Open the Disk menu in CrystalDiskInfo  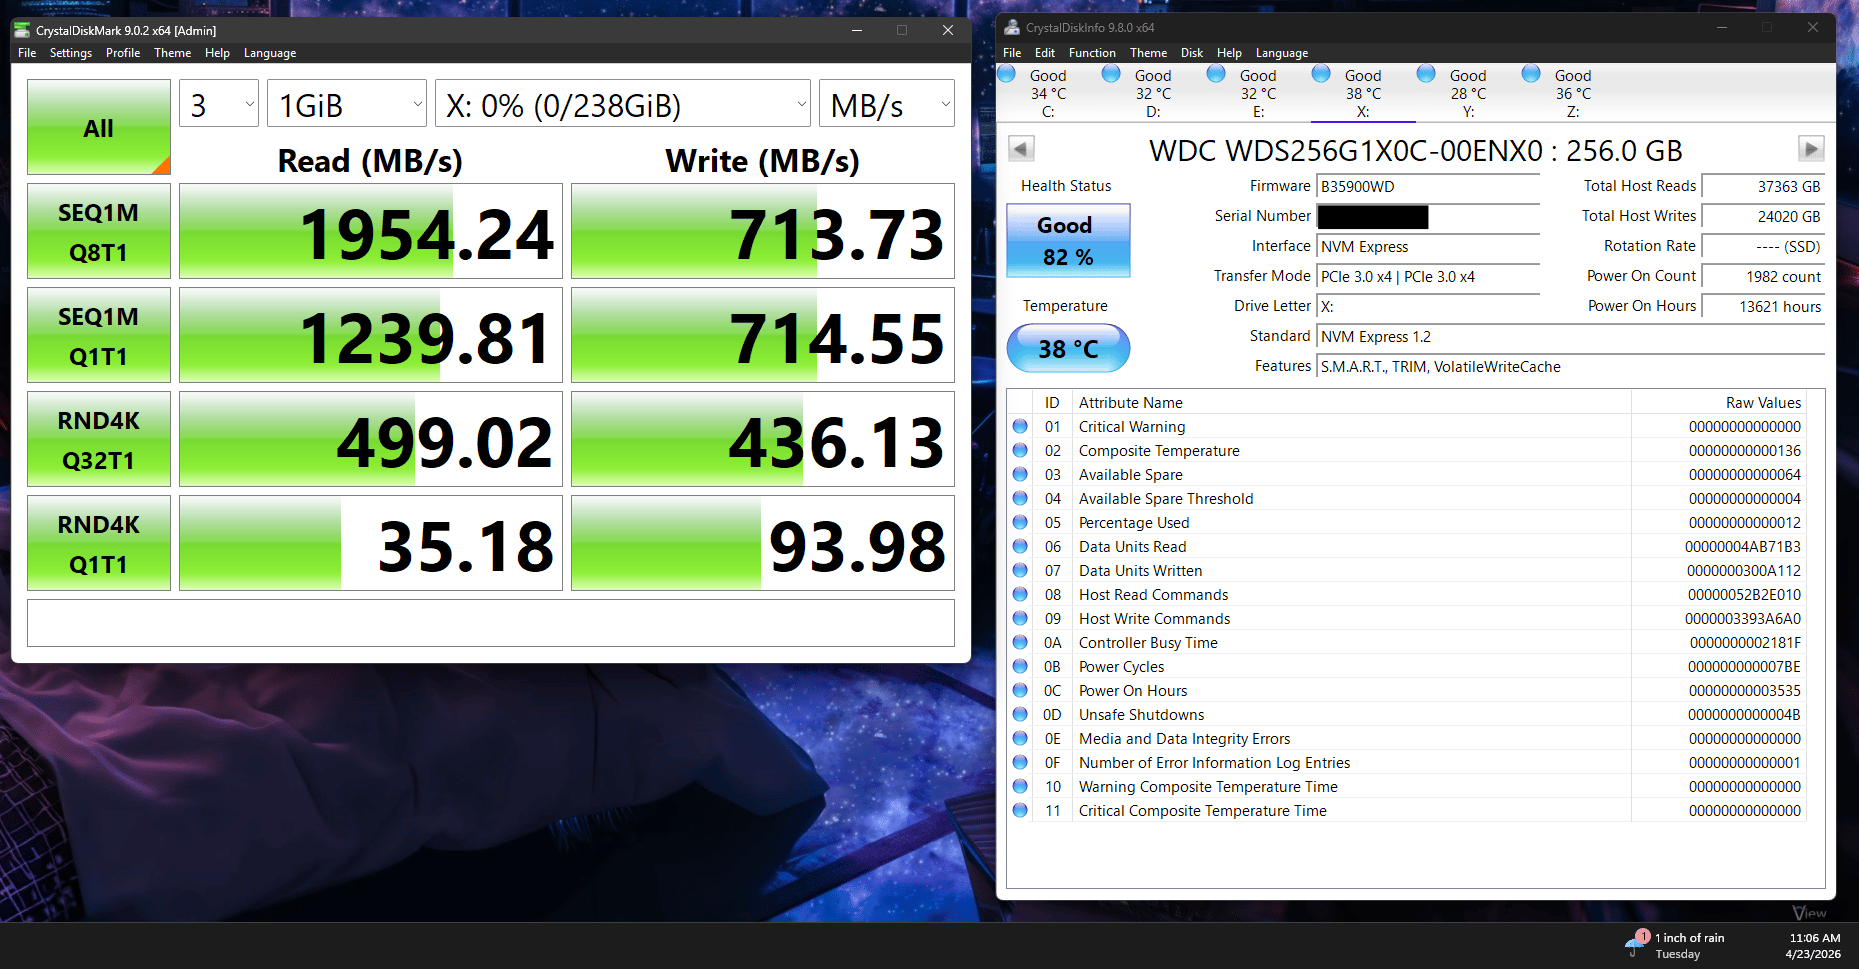coord(1192,53)
